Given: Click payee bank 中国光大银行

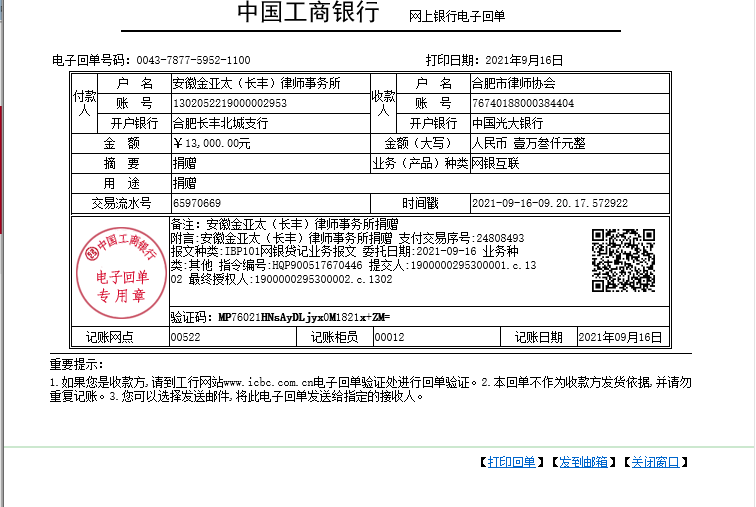Looking at the screenshot, I should point(508,123).
